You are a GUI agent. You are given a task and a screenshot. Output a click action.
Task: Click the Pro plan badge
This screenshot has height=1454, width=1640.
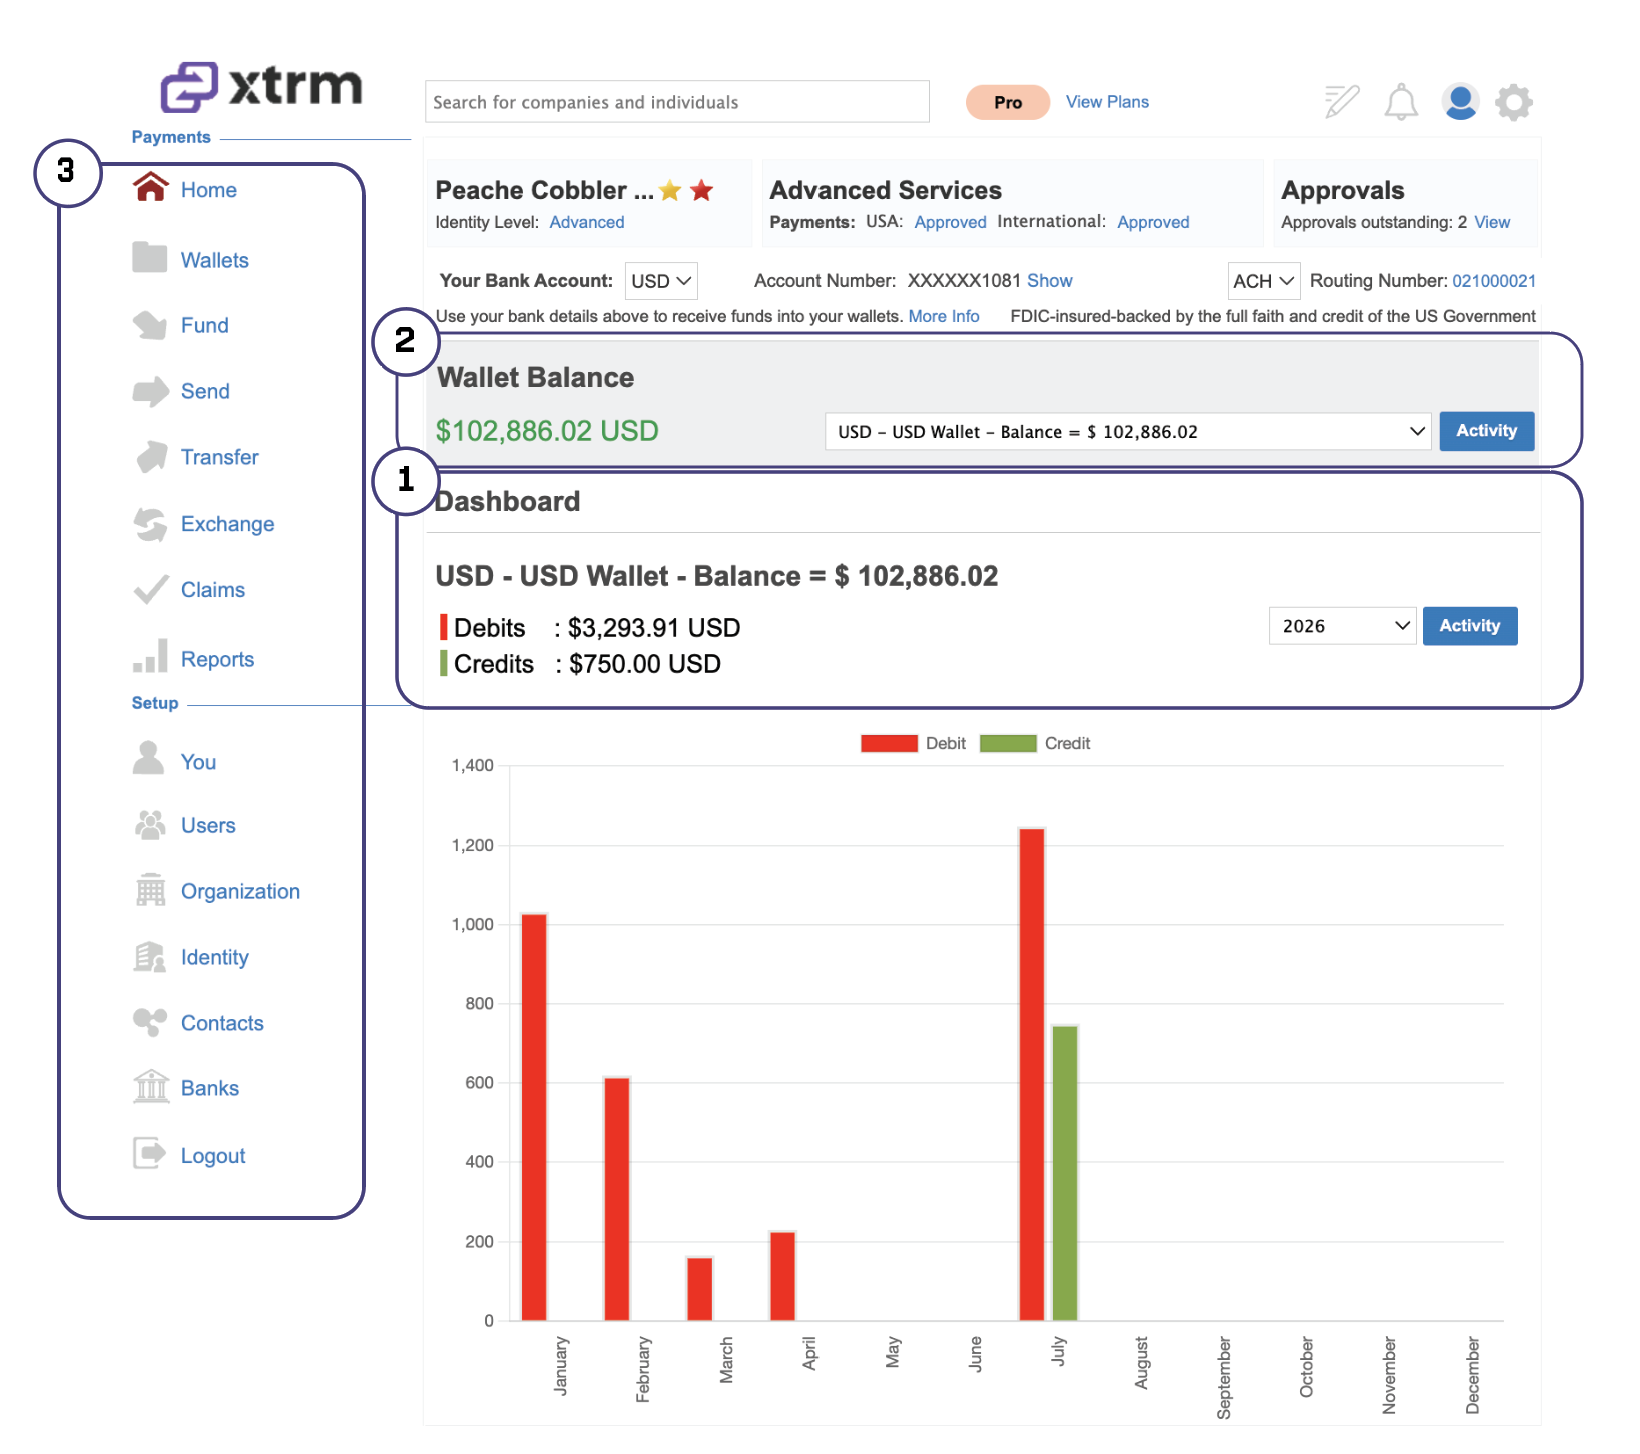pos(1008,102)
